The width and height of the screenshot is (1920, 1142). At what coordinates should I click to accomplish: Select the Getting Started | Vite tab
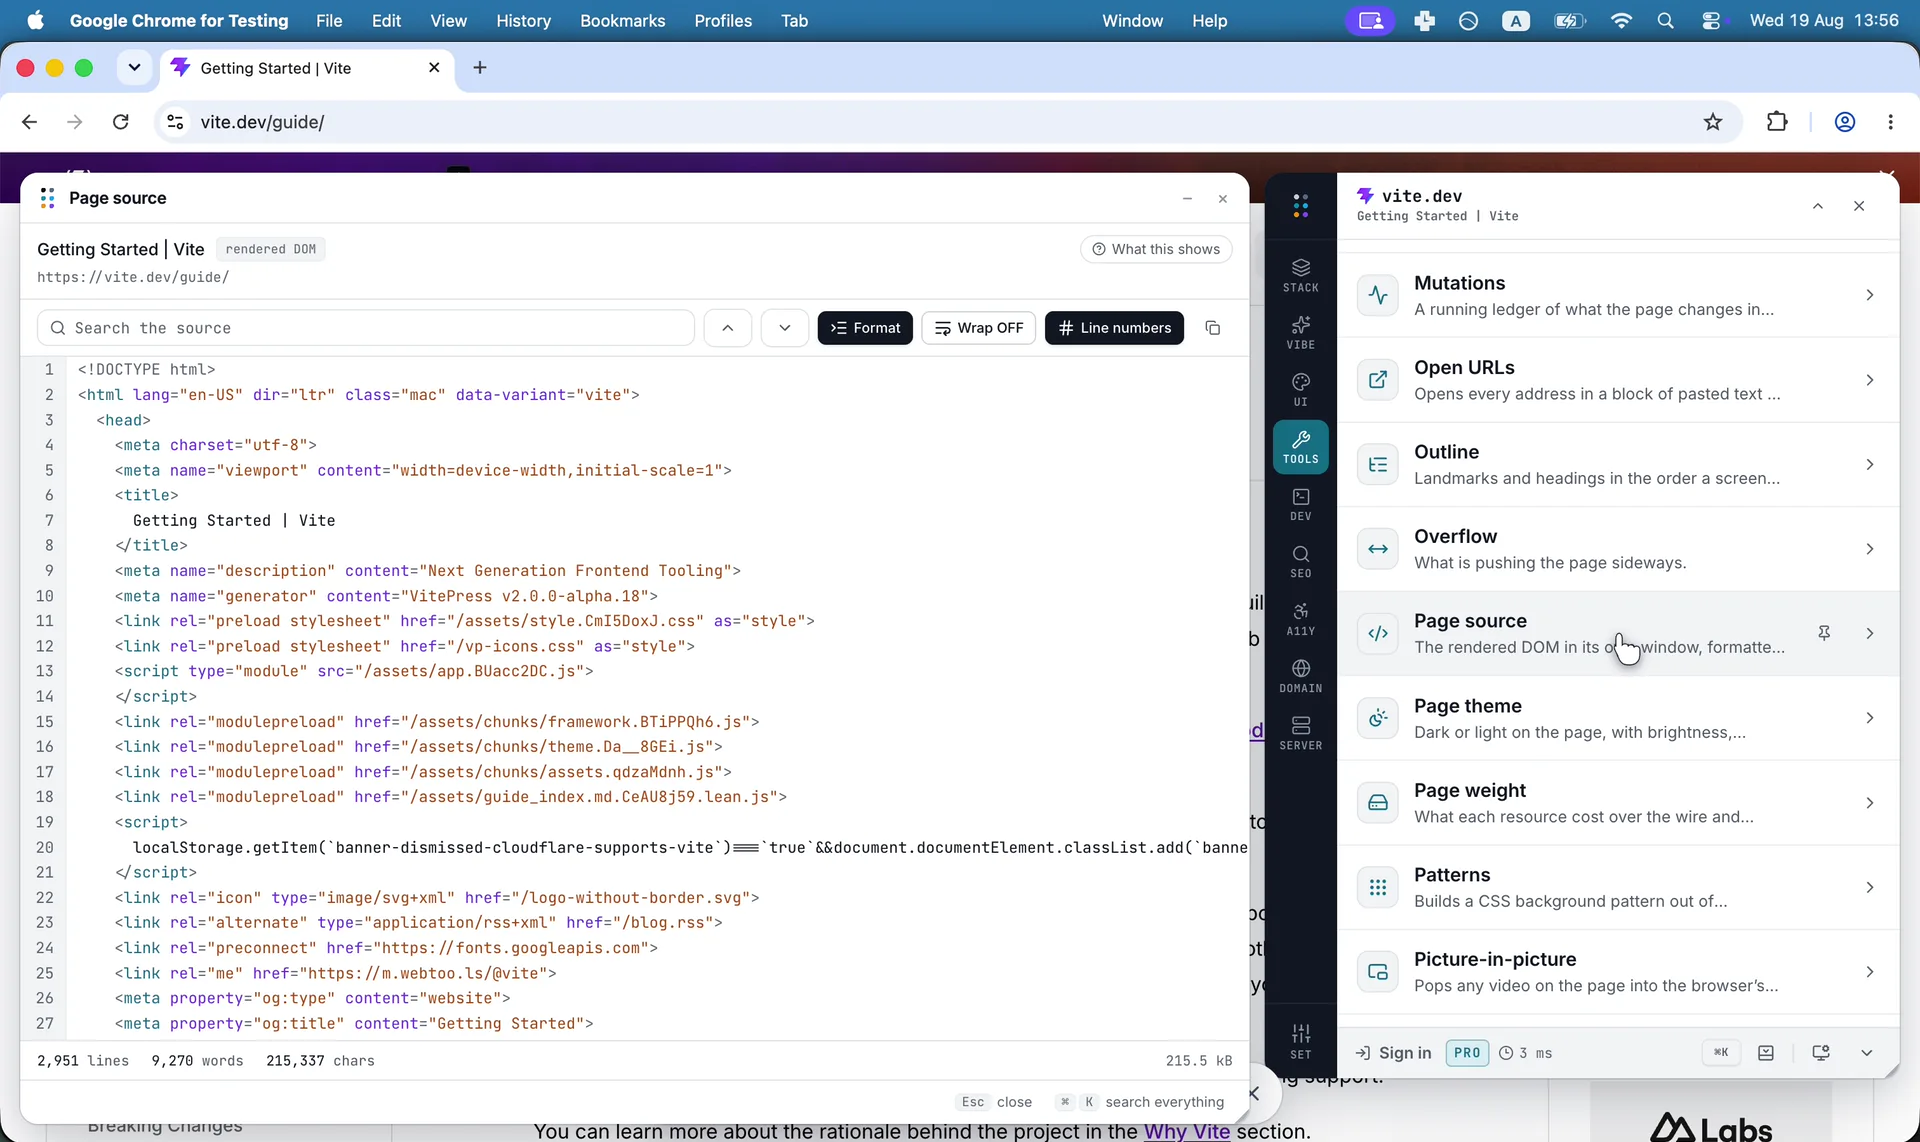pos(305,68)
